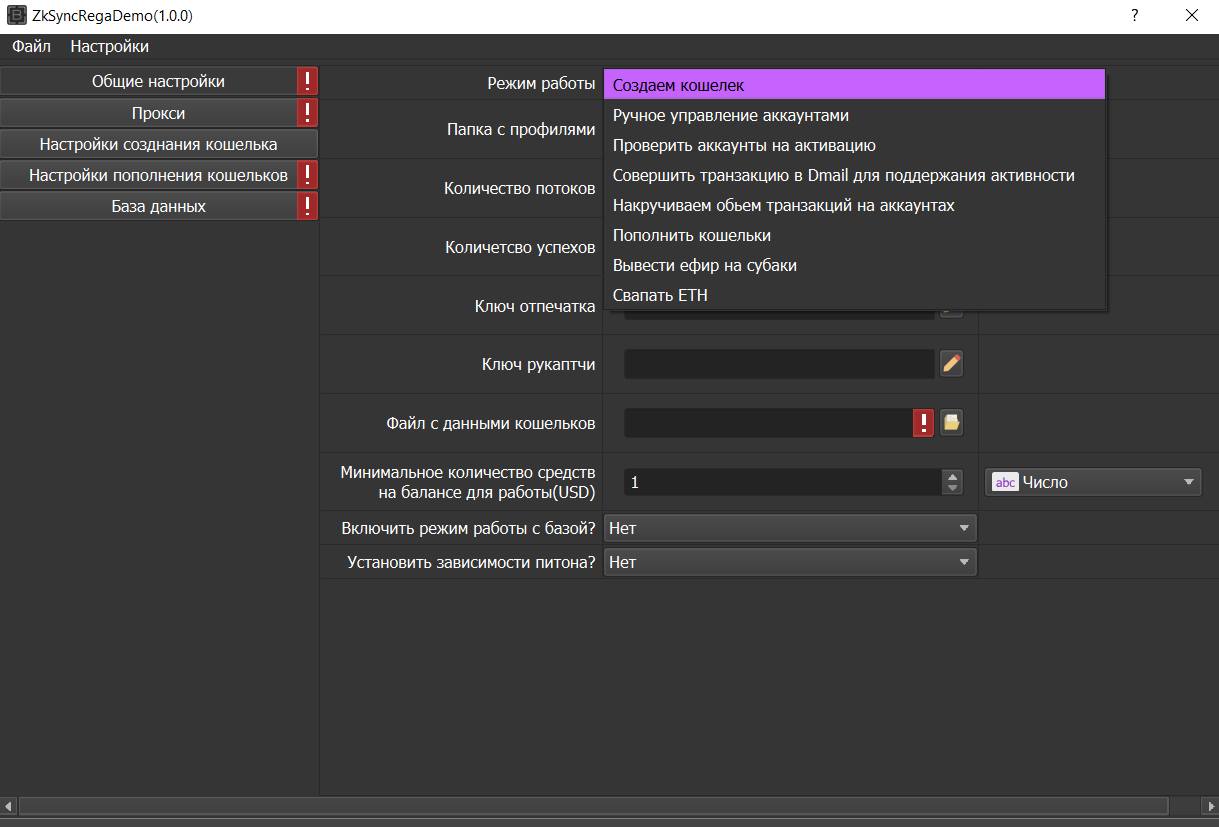The height and width of the screenshot is (827, 1219).
Task: Click minimum balance USD input field
Action: click(783, 482)
